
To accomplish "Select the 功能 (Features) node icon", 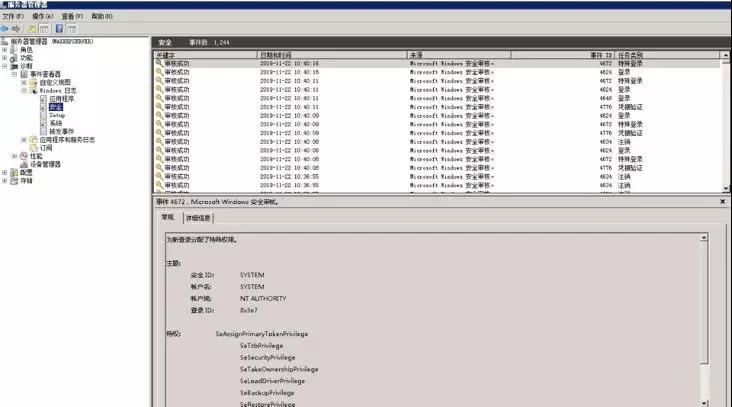I will coord(14,58).
